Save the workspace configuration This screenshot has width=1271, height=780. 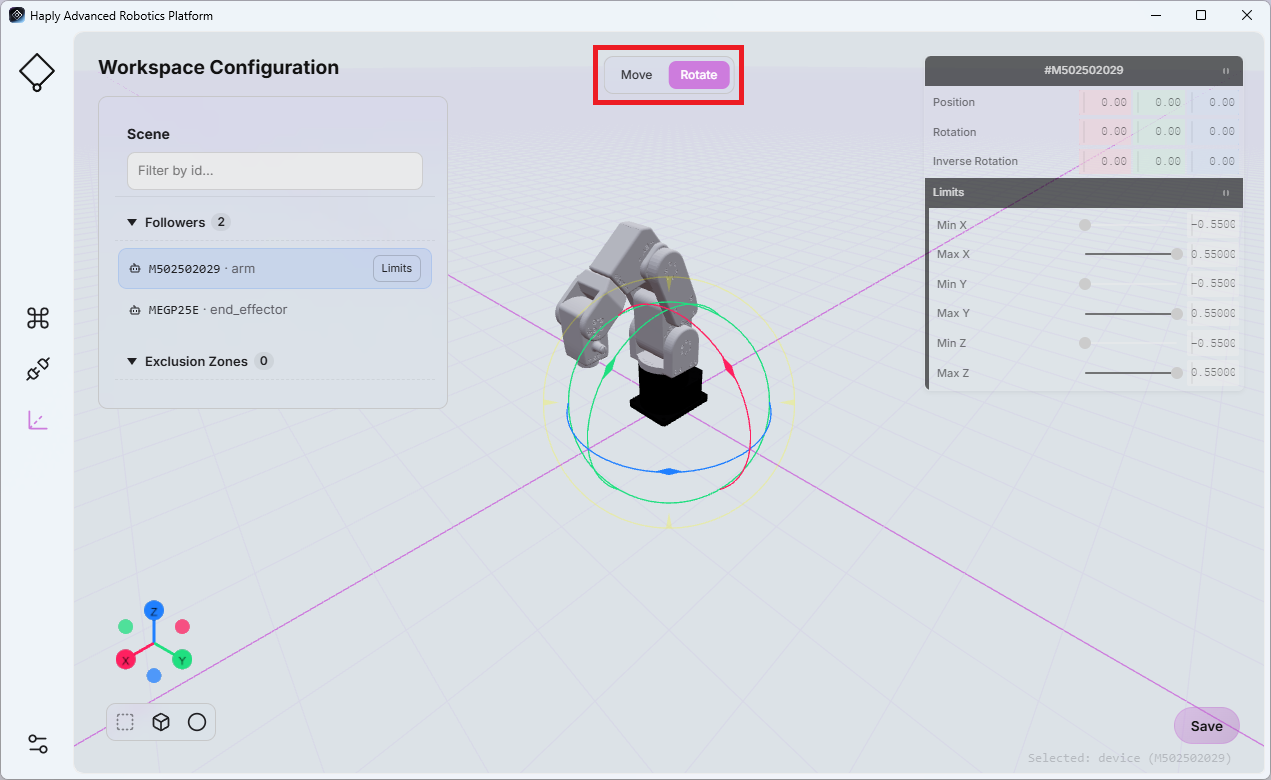1206,726
